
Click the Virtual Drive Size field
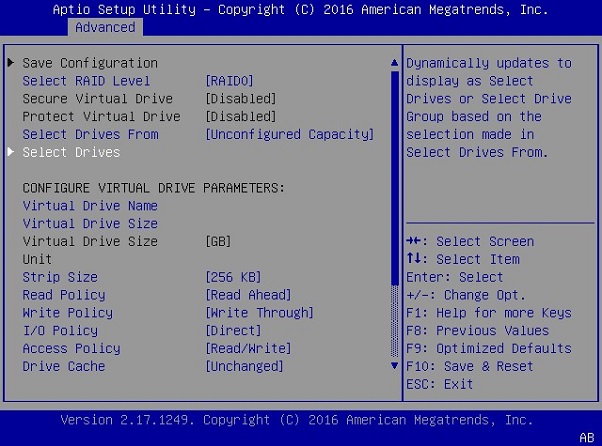90,224
